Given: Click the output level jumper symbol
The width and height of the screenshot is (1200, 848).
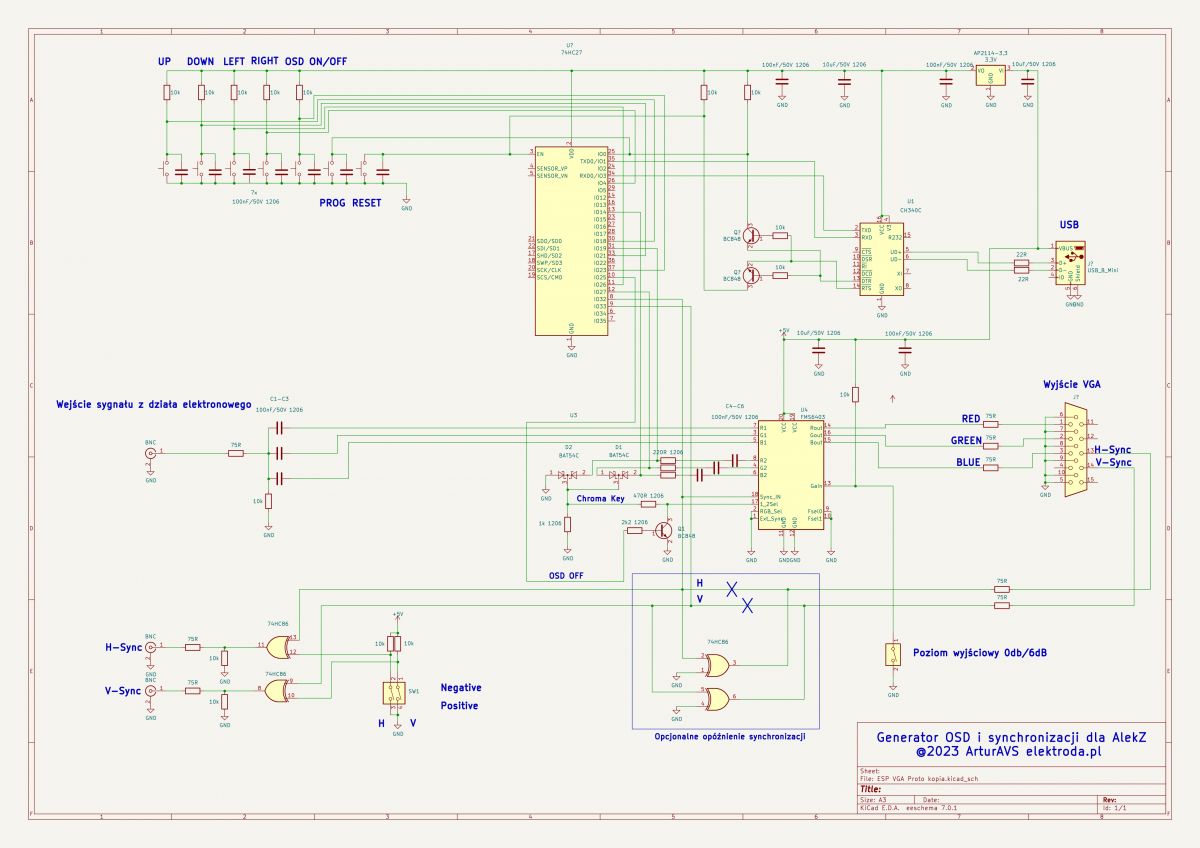Looking at the screenshot, I should coord(893,655).
